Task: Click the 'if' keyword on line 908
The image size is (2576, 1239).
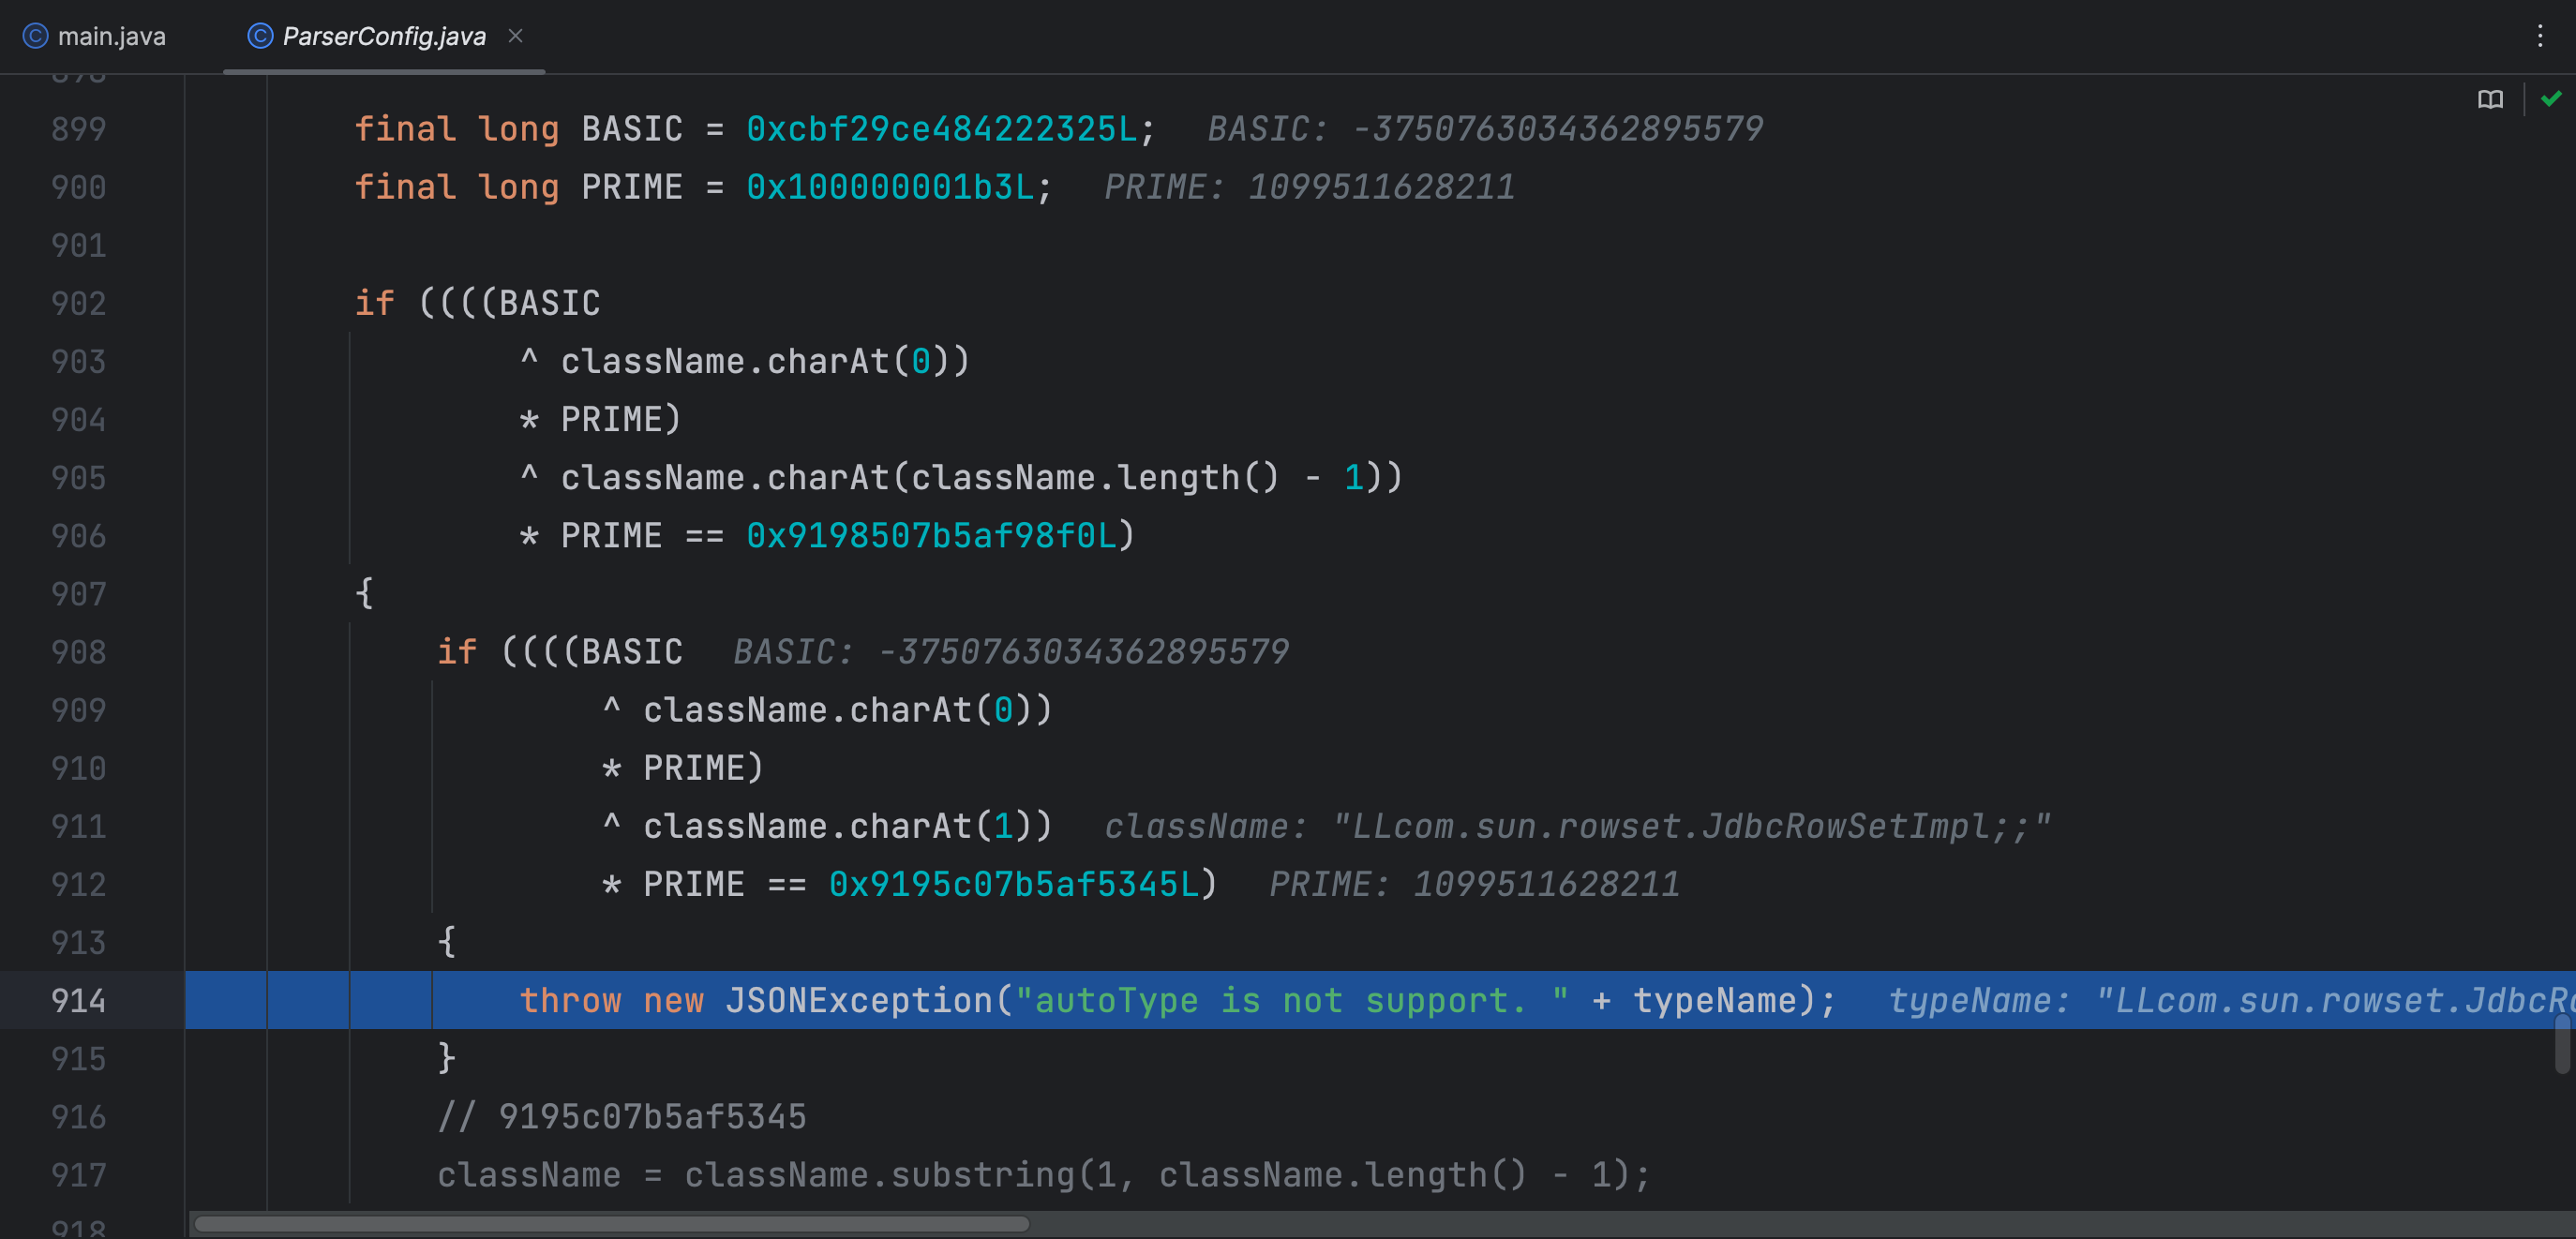Action: (457, 652)
